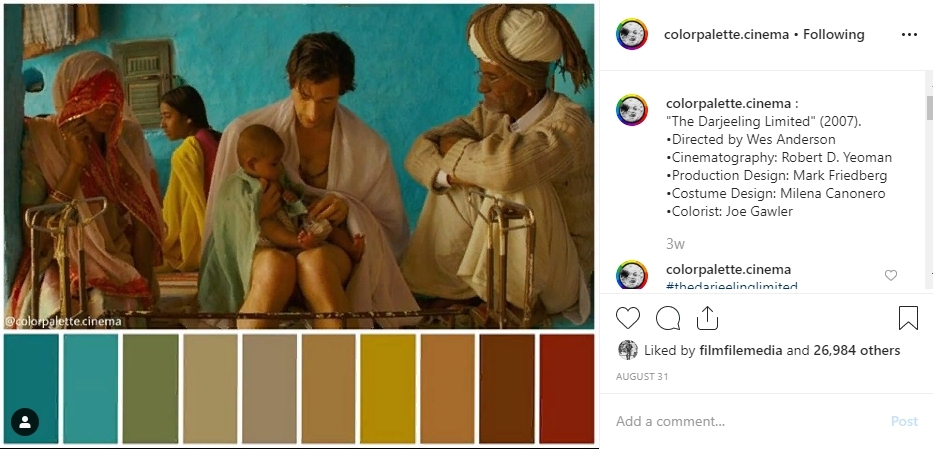Open filmfilemedia profile link
This screenshot has width=933, height=449.
(x=741, y=350)
